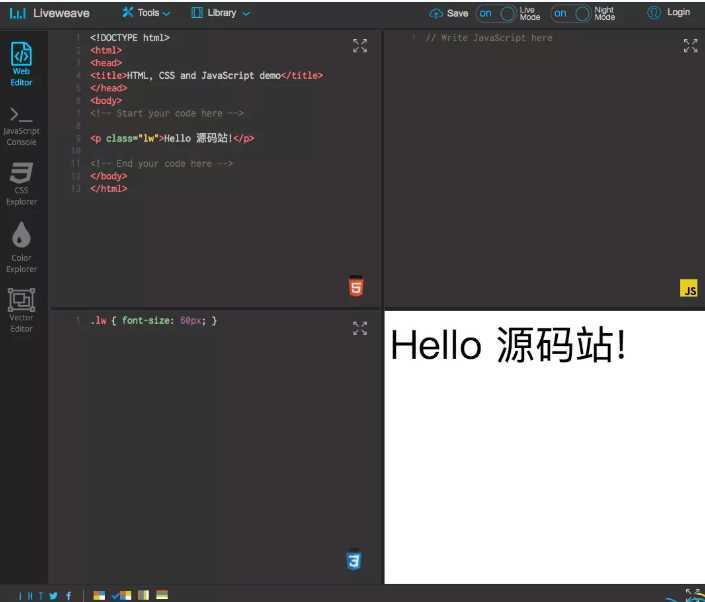Click the <body> opening tag line
The height and width of the screenshot is (602, 705).
106,101
